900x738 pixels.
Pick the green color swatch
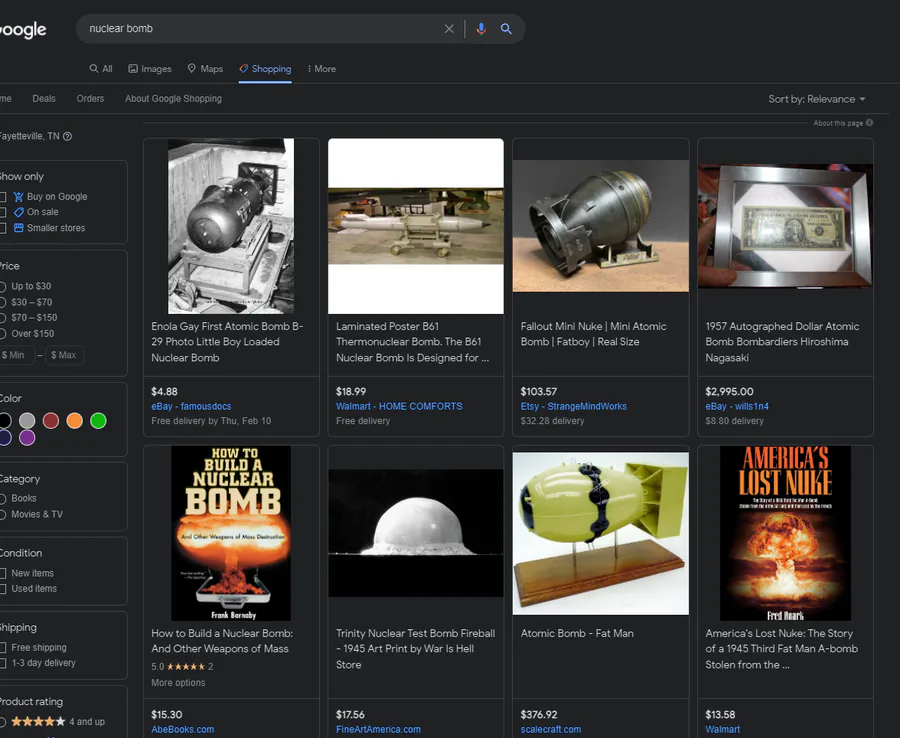coord(98,421)
